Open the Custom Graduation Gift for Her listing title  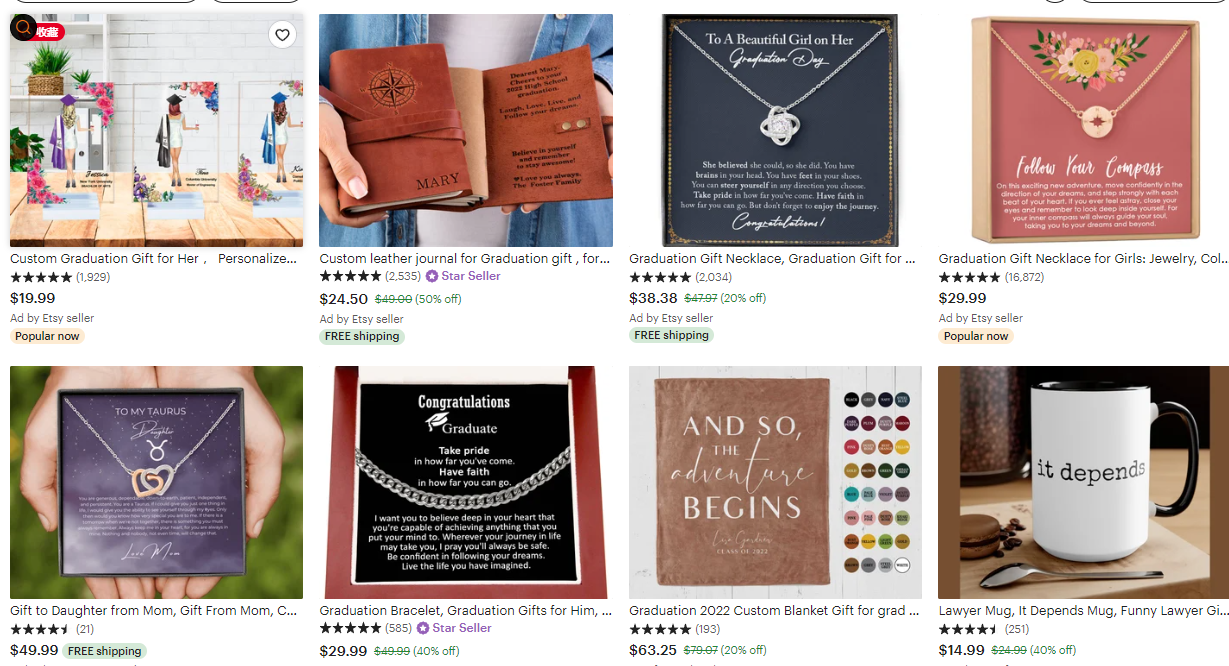pyautogui.click(x=154, y=258)
